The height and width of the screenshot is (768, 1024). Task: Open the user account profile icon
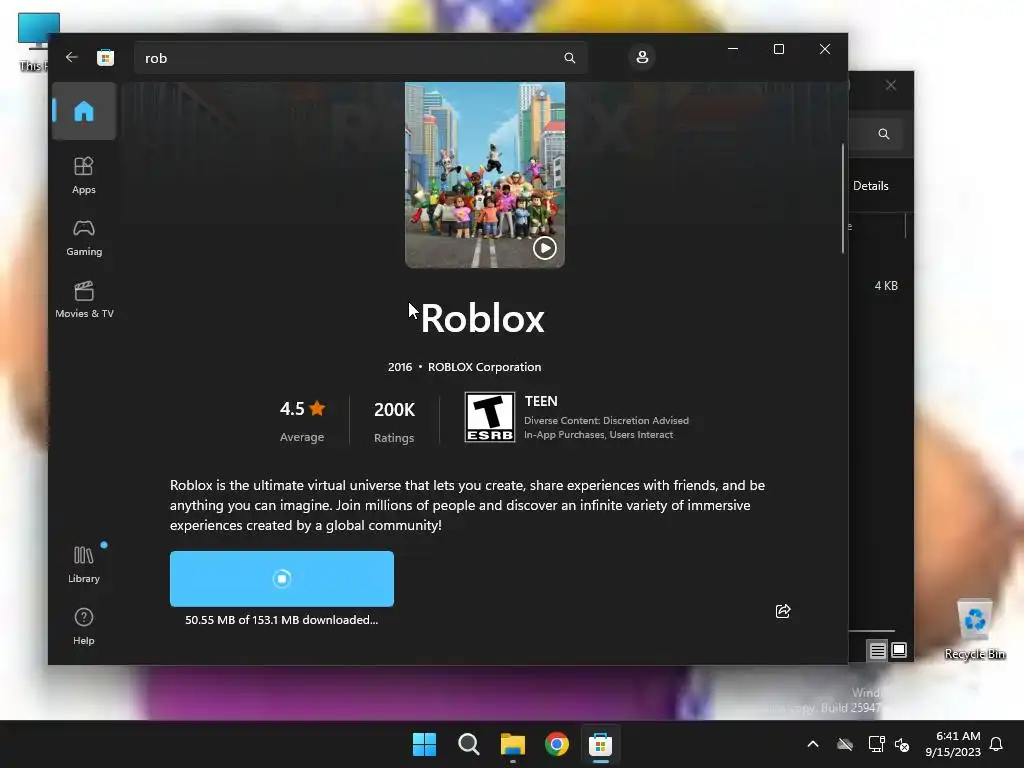point(642,57)
